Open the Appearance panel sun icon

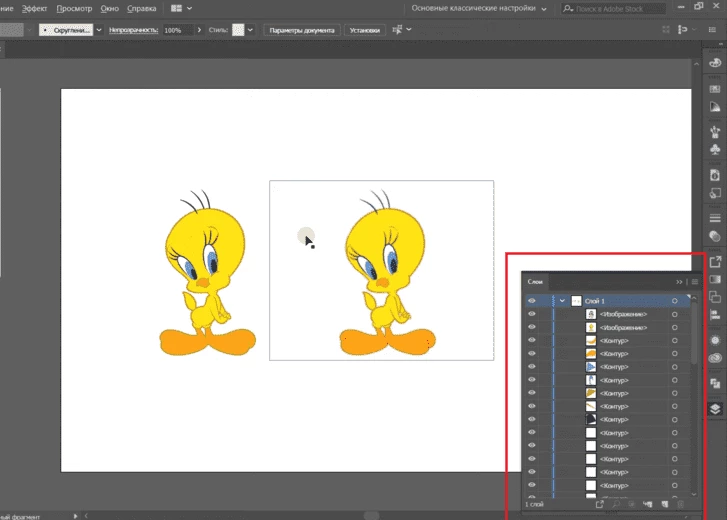[x=715, y=340]
